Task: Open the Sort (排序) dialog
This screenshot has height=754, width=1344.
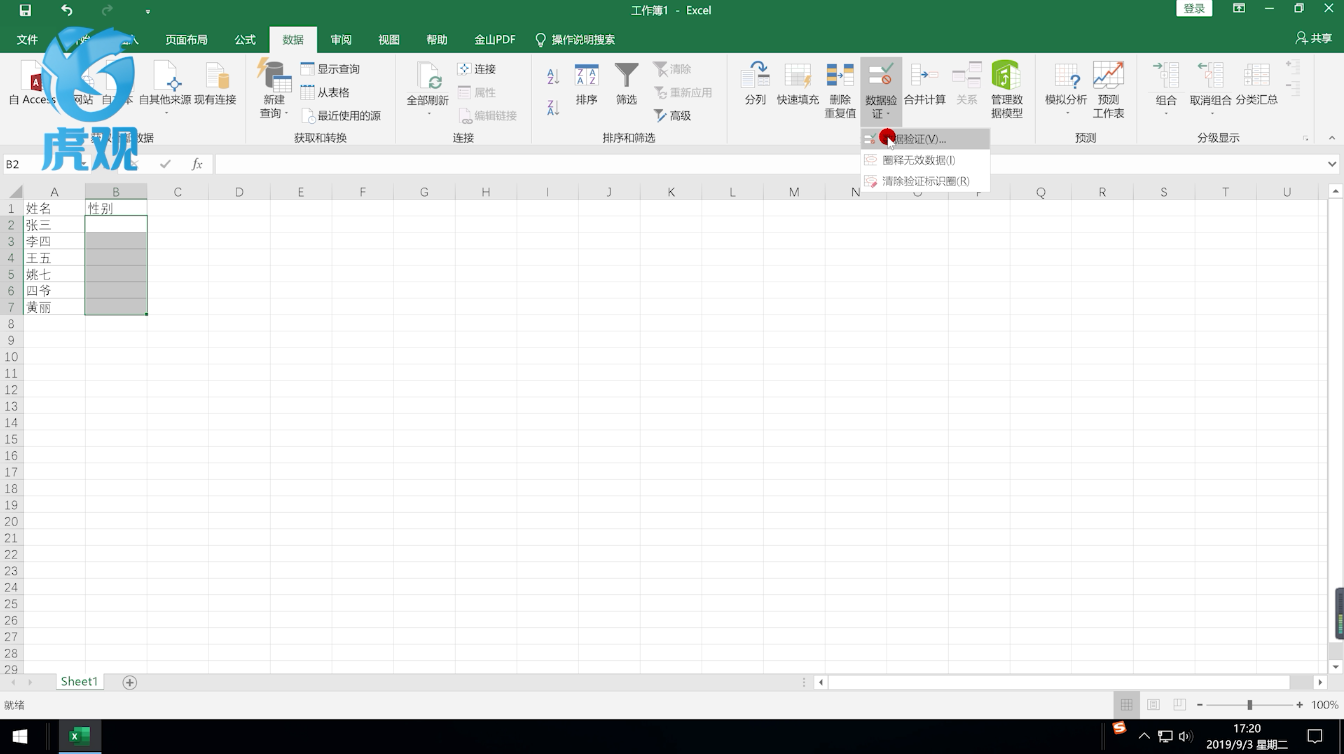Action: click(x=586, y=85)
